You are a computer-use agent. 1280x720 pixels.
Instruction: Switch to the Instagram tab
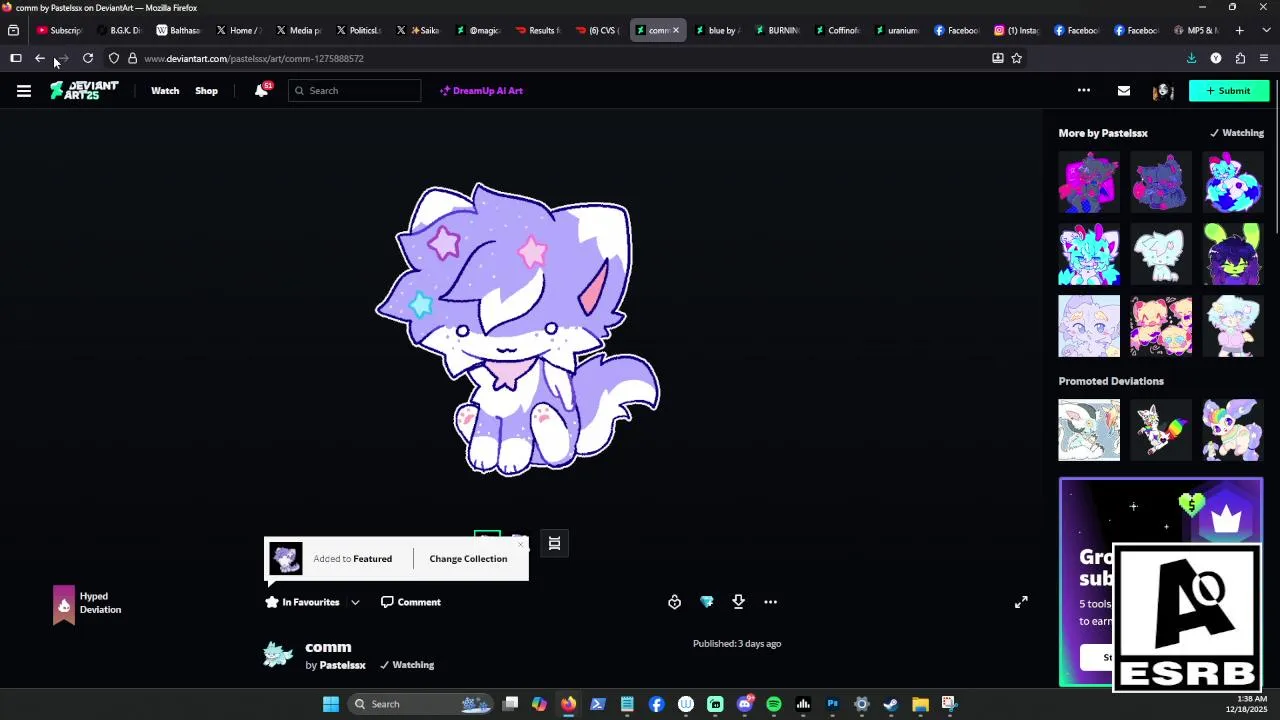click(1017, 31)
